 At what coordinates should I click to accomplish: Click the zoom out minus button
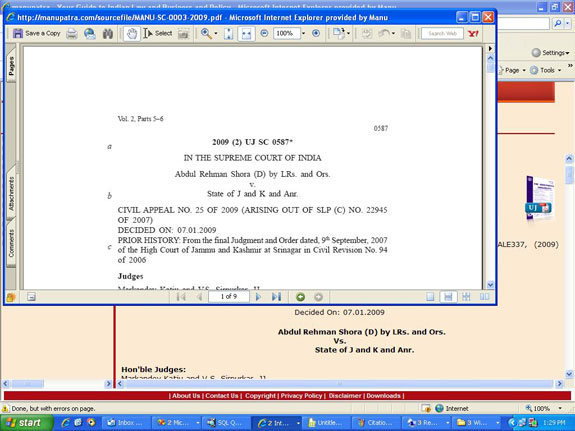pyautogui.click(x=264, y=33)
